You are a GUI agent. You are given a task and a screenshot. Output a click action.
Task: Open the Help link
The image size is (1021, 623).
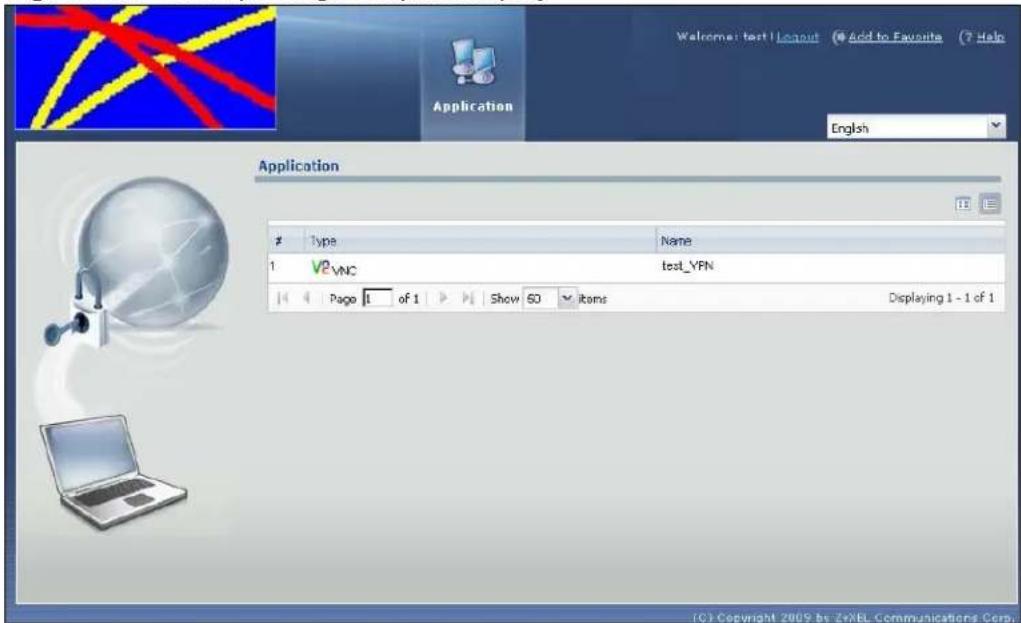point(990,37)
